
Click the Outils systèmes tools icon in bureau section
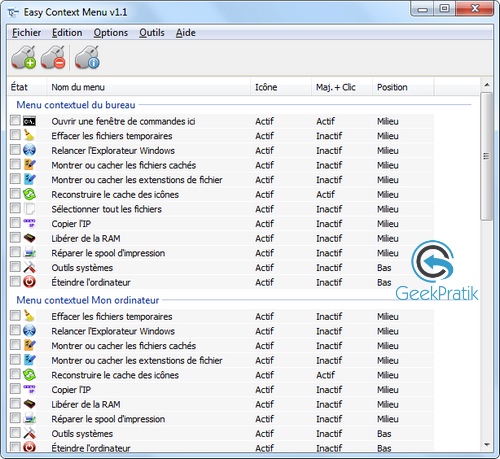(x=29, y=267)
